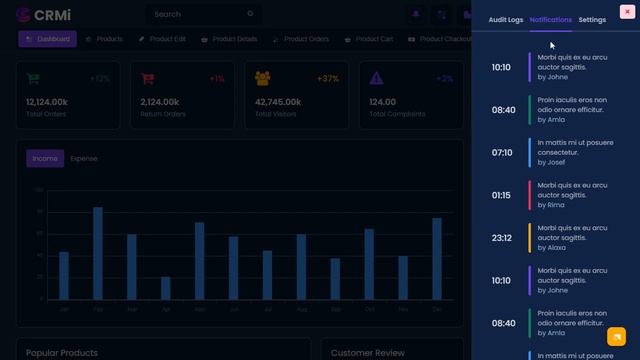
Task: Click the Total Complaints warning icon
Action: point(376,78)
